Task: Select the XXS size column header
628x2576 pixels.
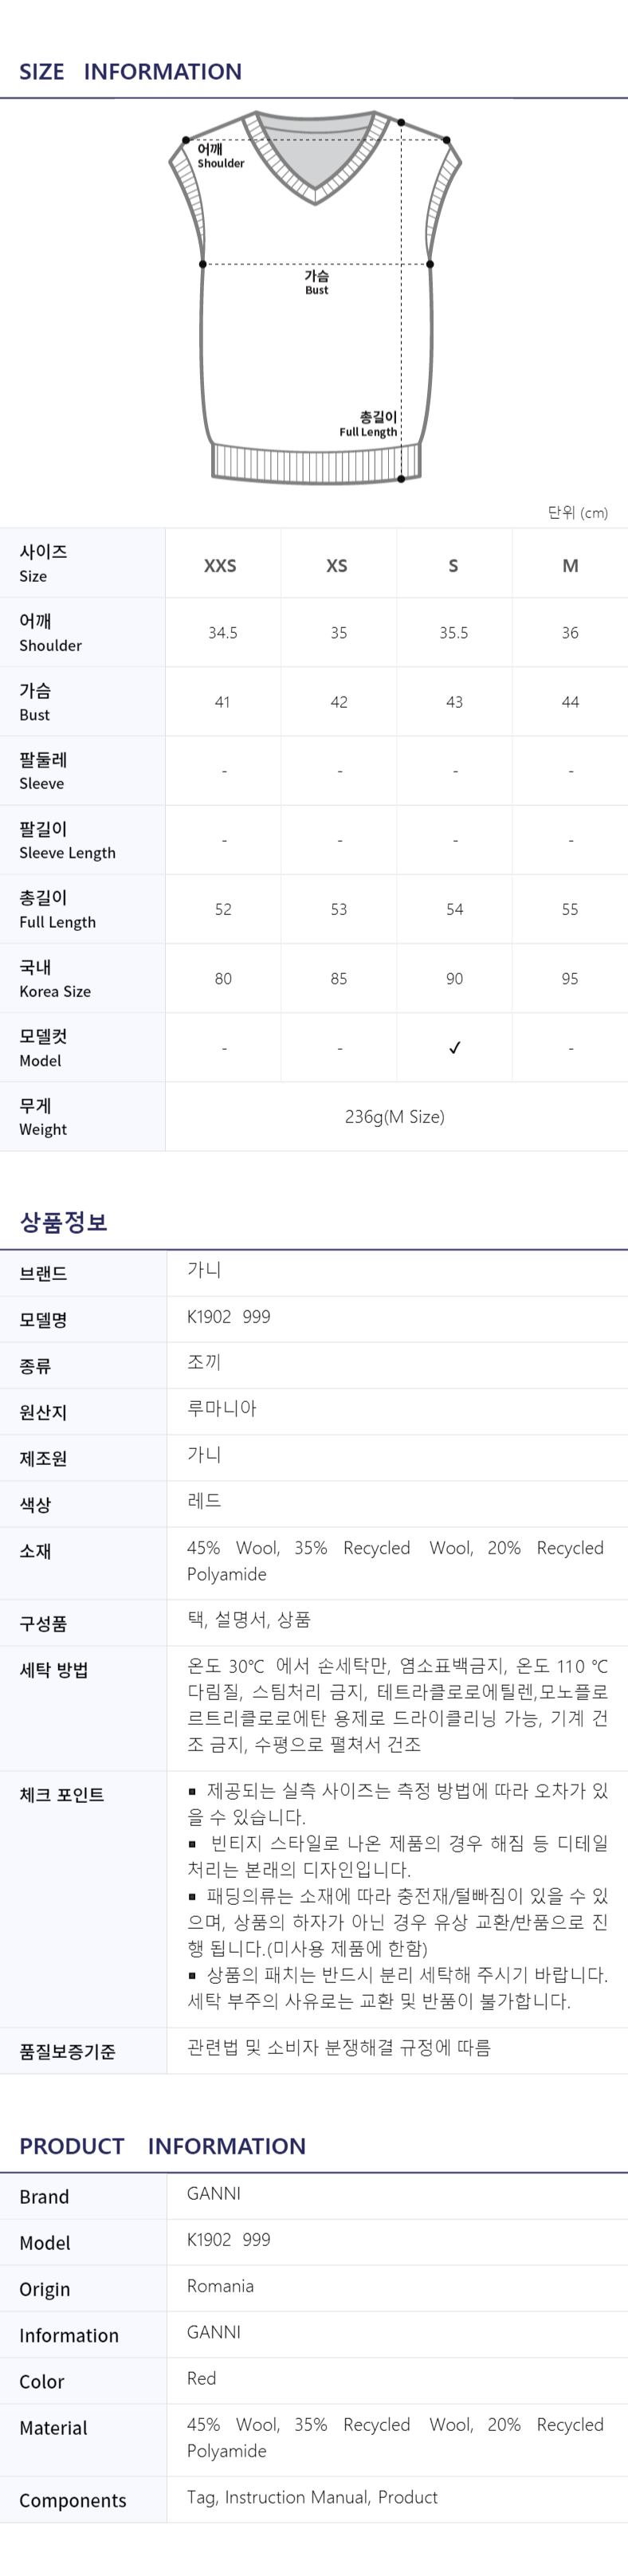Action: (x=221, y=566)
